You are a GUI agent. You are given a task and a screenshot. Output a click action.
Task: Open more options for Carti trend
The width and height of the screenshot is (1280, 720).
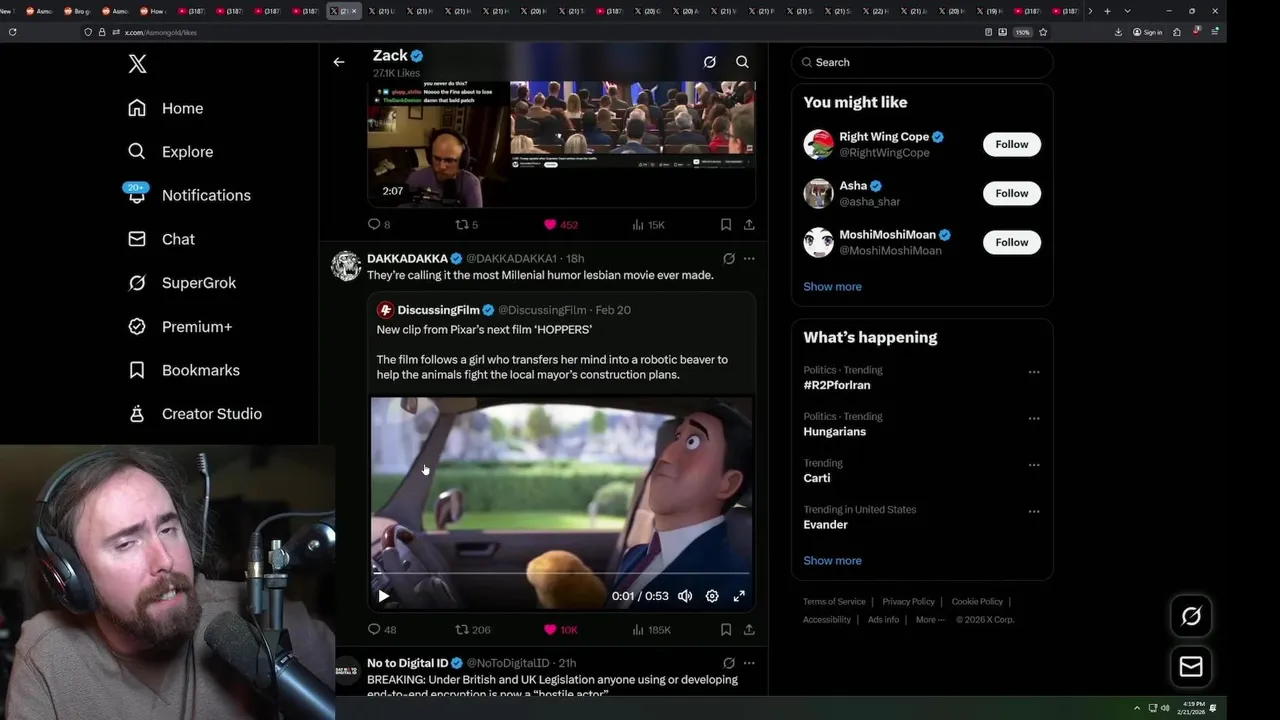click(1034, 465)
